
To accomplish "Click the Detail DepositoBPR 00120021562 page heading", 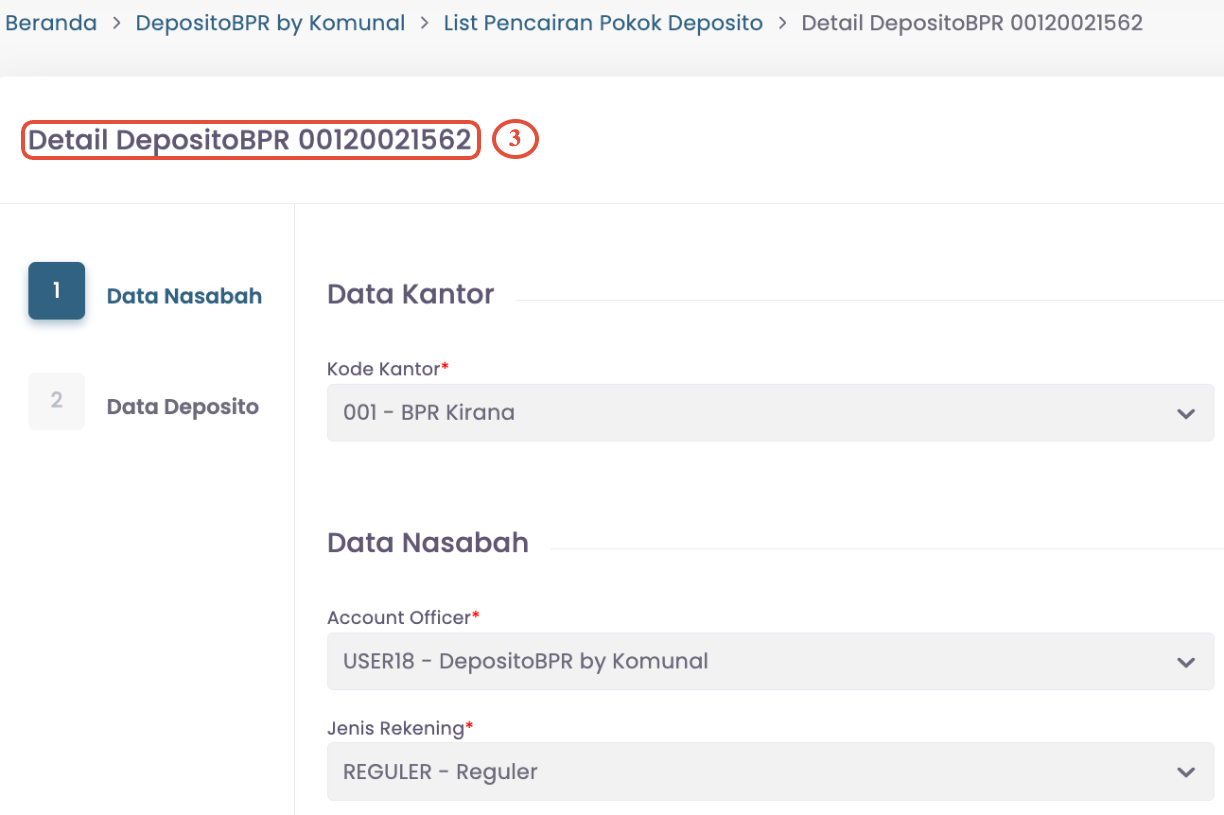I will point(250,140).
